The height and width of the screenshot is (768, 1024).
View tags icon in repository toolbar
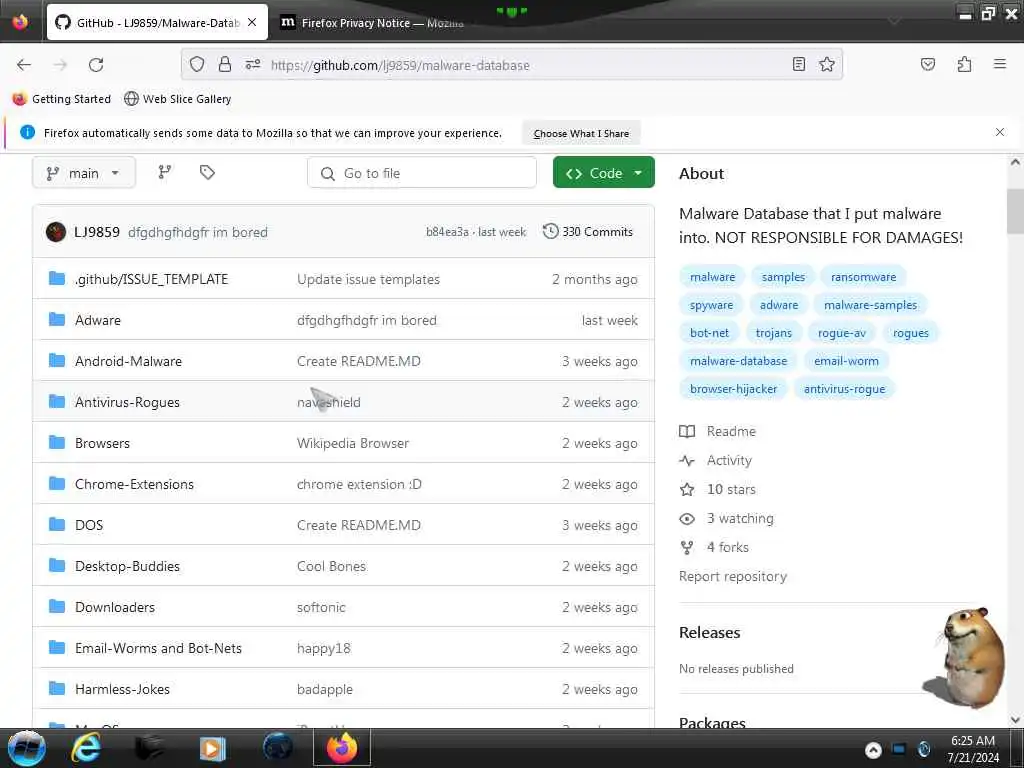click(x=207, y=172)
